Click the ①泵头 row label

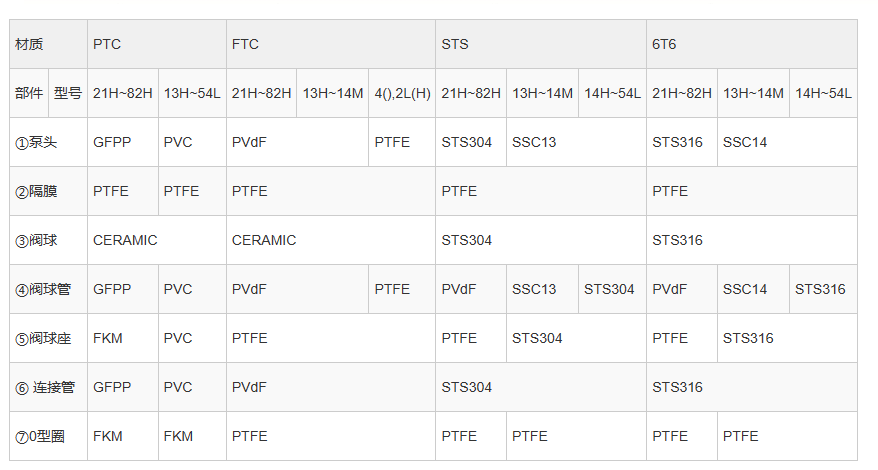point(48,142)
